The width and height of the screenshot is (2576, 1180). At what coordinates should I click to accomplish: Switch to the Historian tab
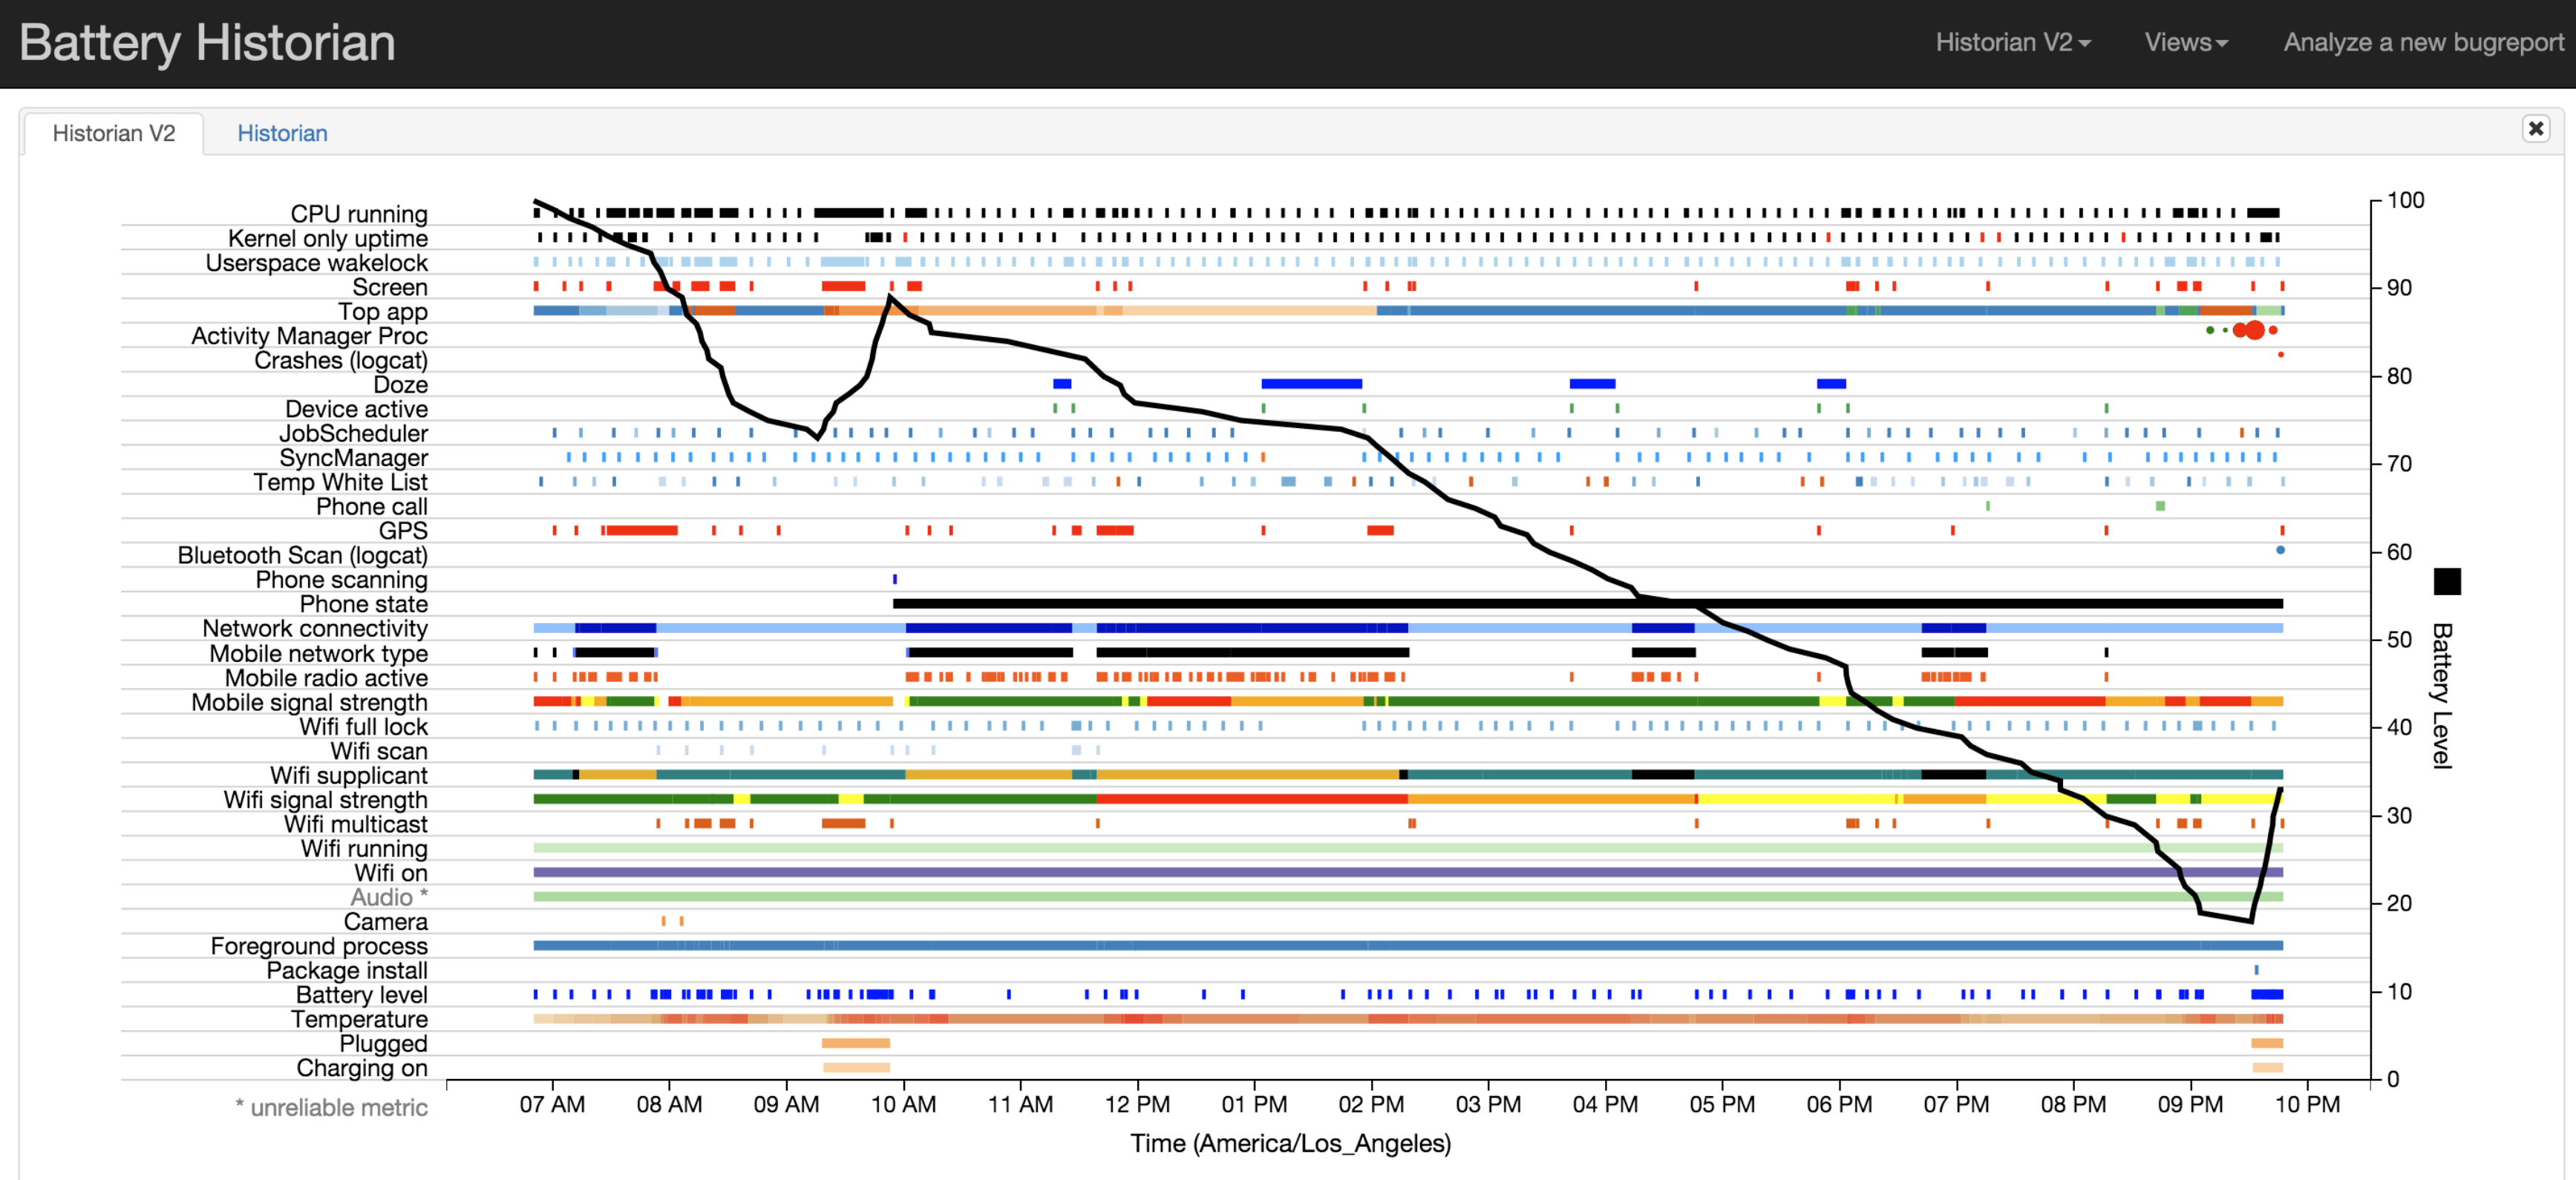click(282, 133)
